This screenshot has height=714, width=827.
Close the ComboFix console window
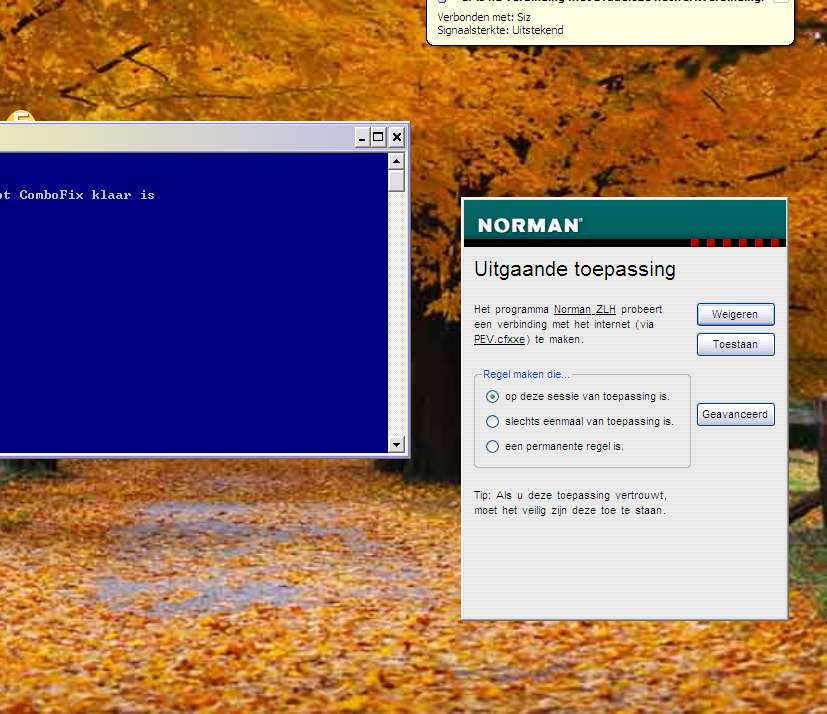click(397, 138)
